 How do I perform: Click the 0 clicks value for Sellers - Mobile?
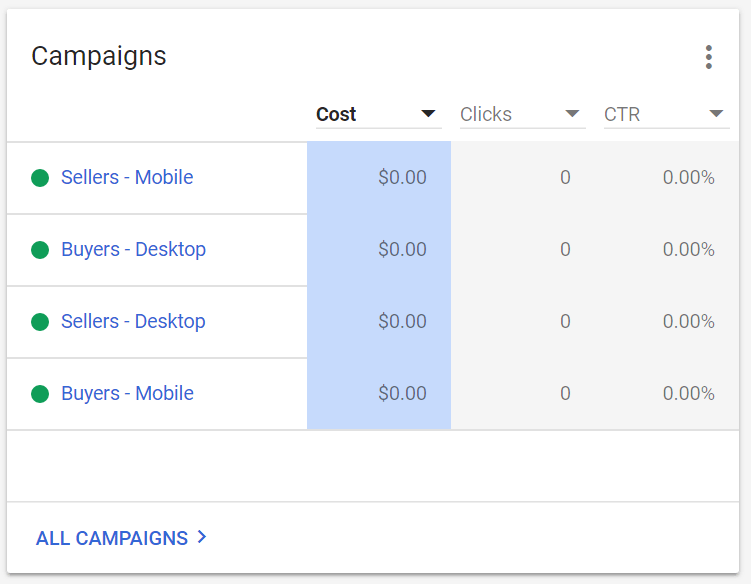[x=565, y=177]
